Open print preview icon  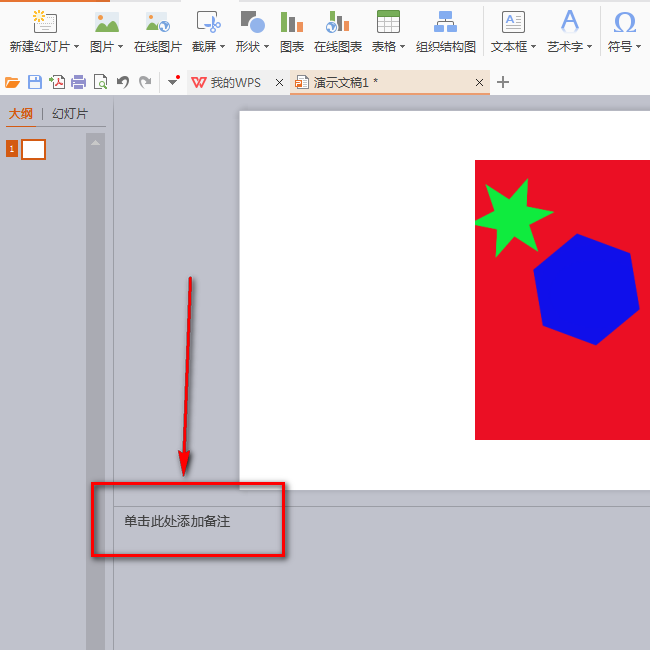pyautogui.click(x=101, y=82)
